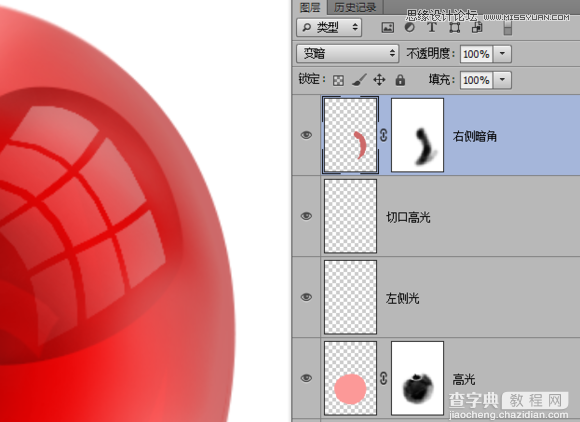
Task: Select the 右侧暗角 layer mask thumbnail
Action: (x=417, y=135)
